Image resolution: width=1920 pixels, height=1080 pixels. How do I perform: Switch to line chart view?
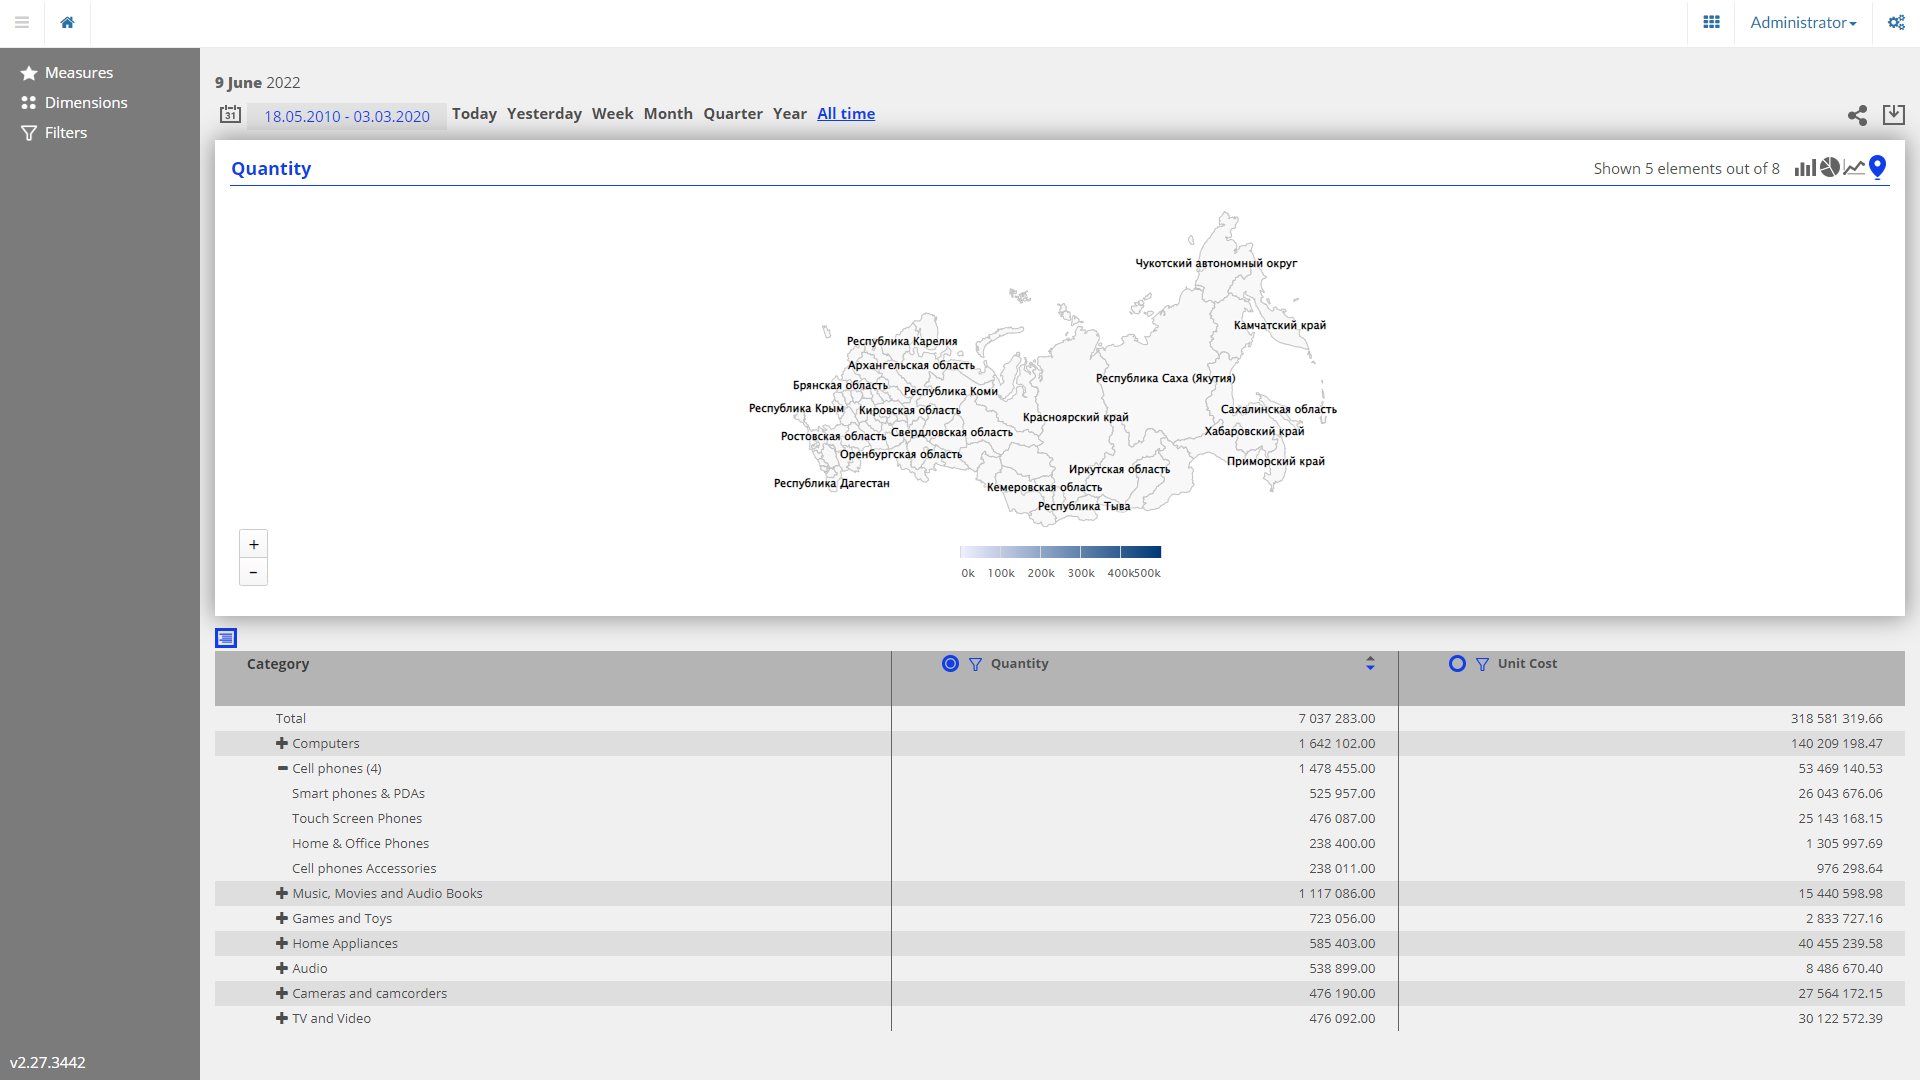click(1854, 168)
